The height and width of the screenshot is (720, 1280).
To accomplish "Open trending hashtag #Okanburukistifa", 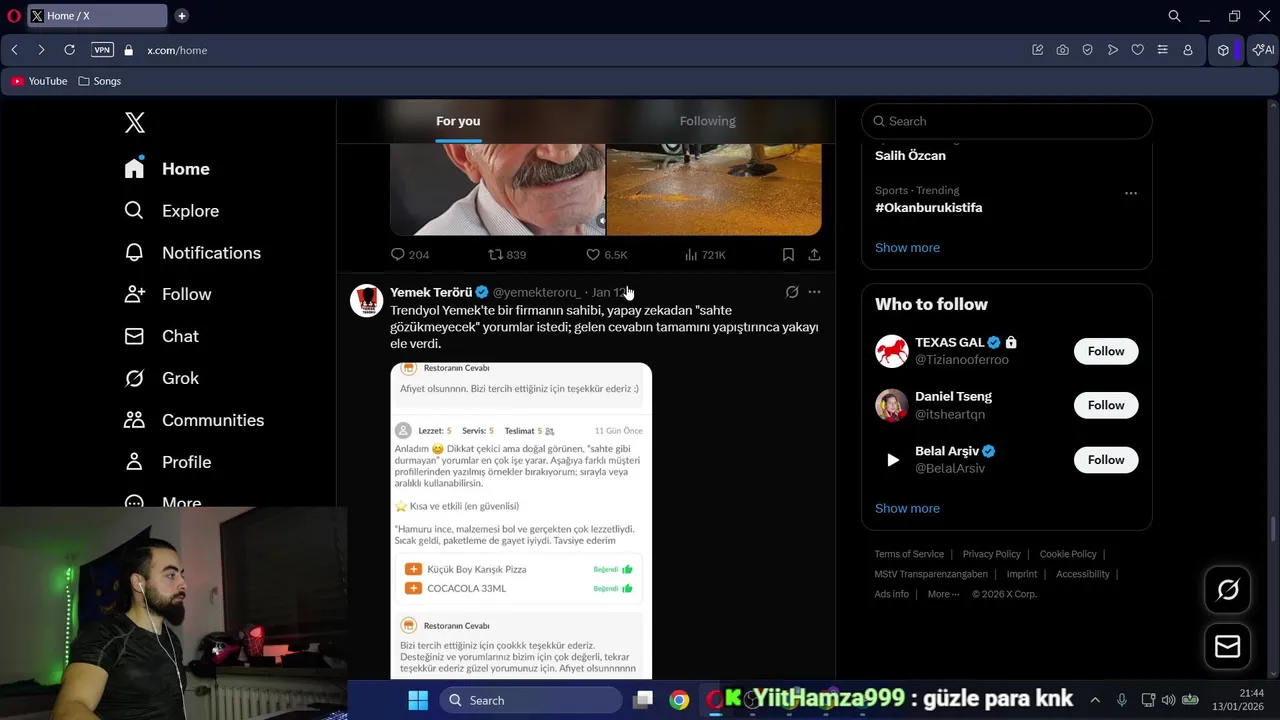I will 928,207.
